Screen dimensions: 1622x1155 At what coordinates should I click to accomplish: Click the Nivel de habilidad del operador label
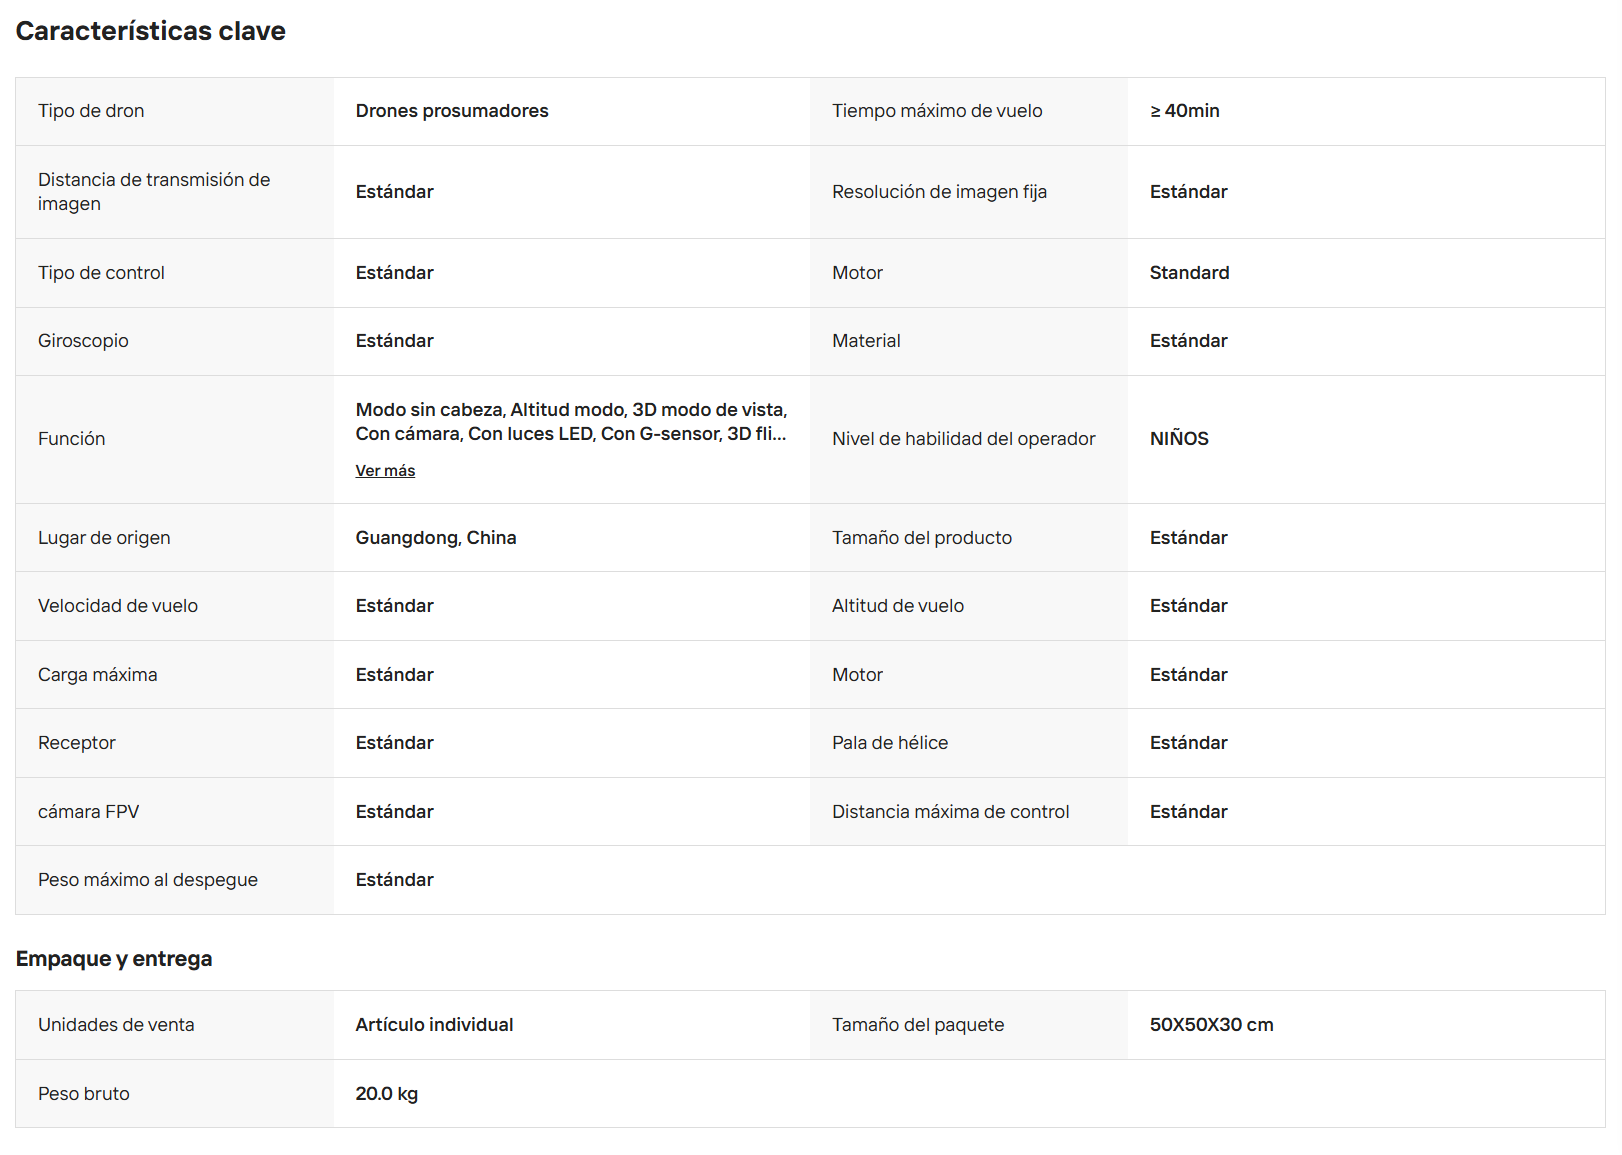pos(964,439)
